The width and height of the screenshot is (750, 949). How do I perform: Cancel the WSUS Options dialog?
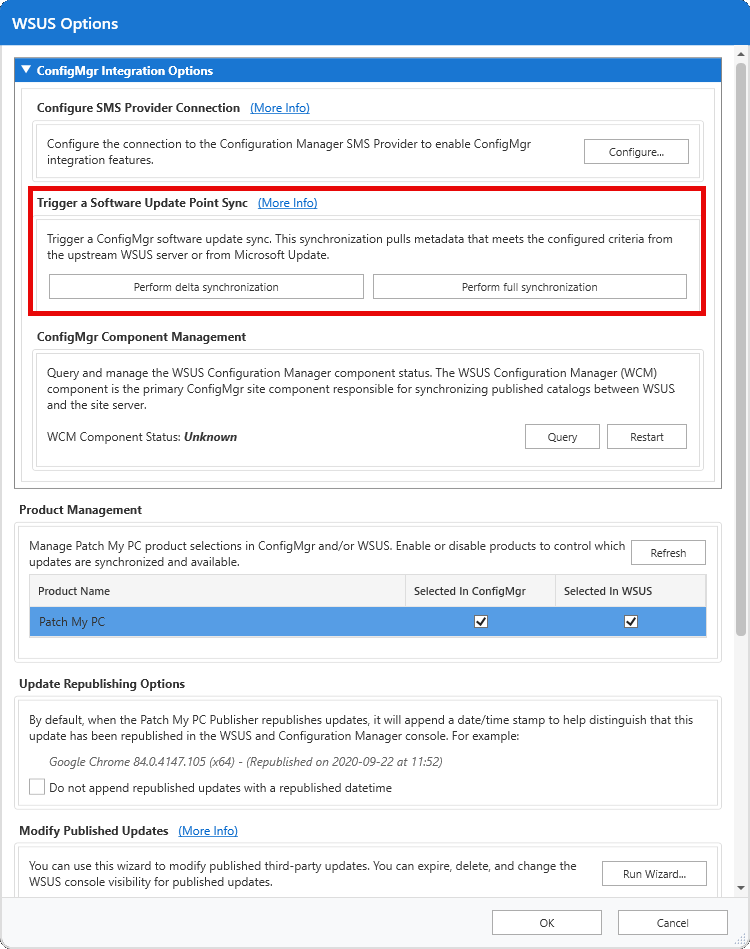point(672,923)
